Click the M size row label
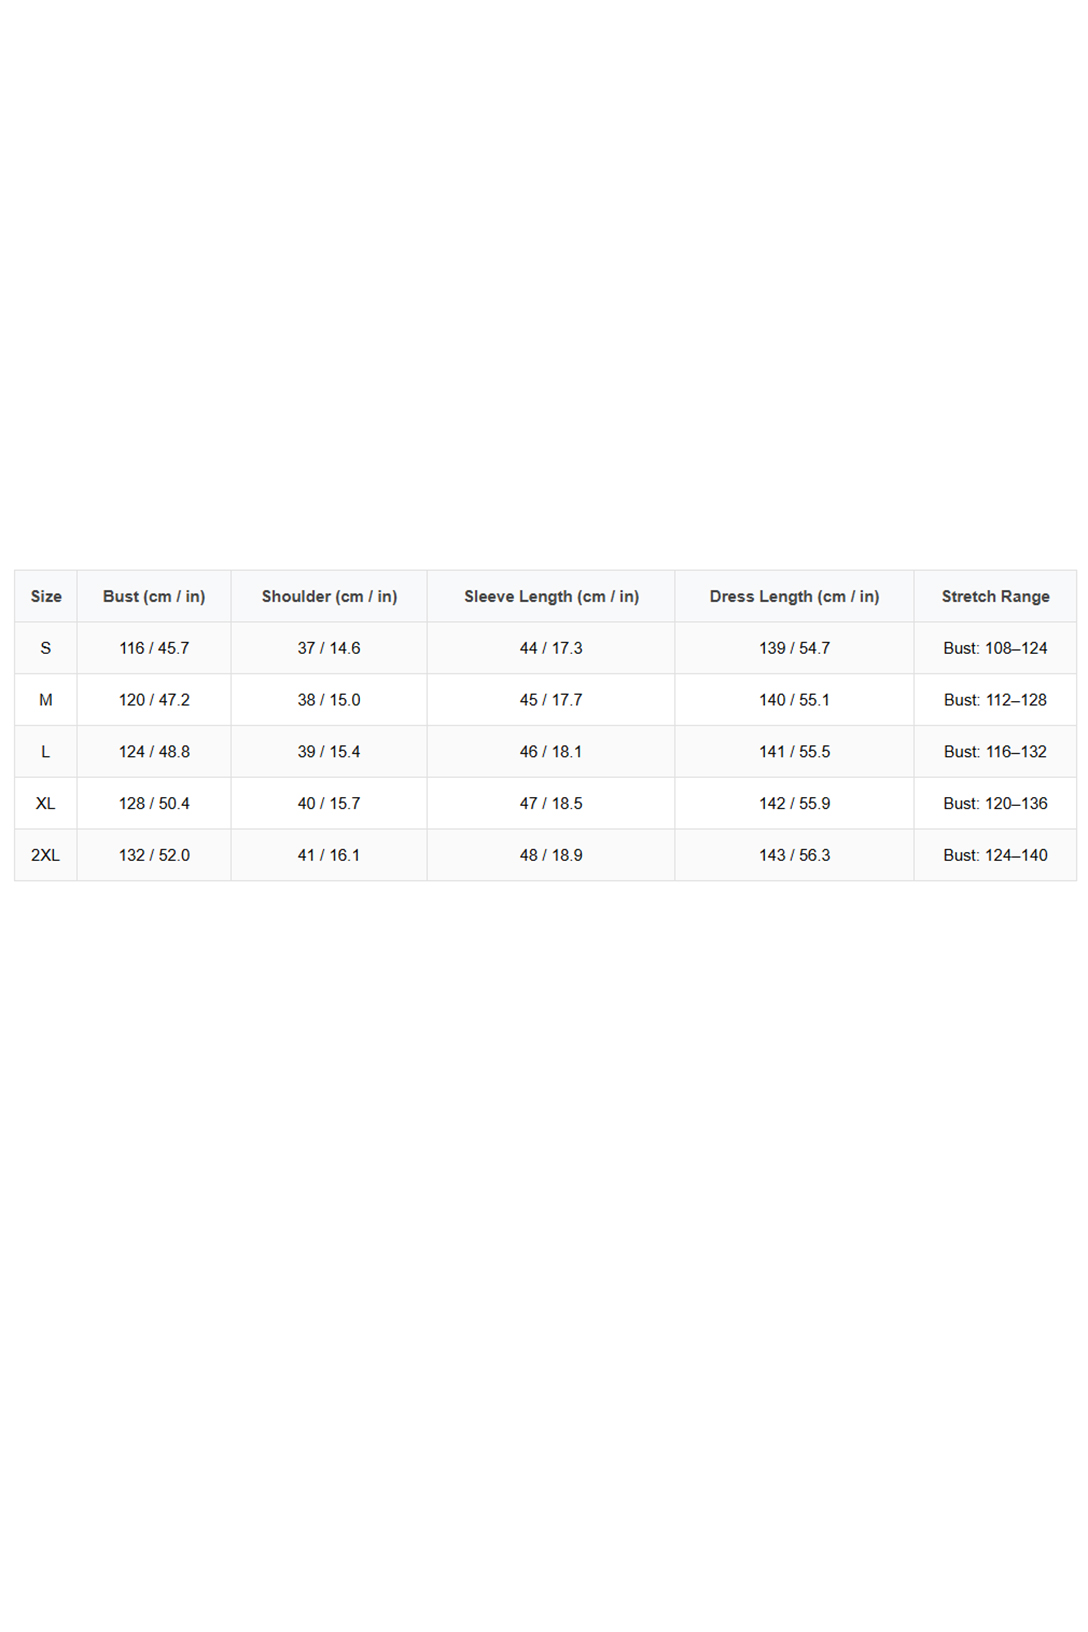Image resolution: width=1088 pixels, height=1632 pixels. tap(46, 700)
